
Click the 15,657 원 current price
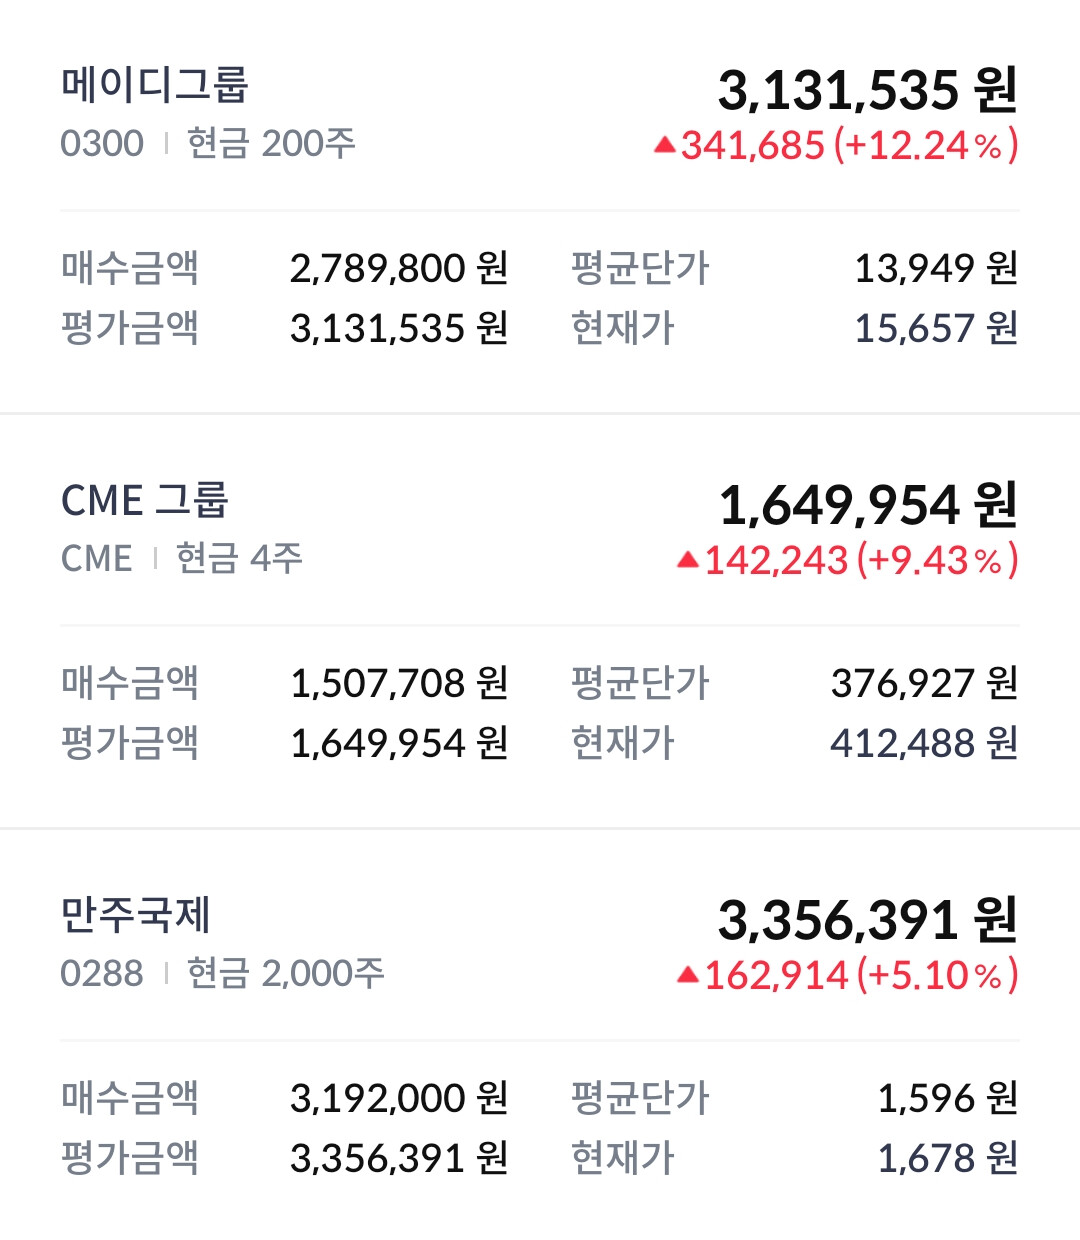coord(936,328)
